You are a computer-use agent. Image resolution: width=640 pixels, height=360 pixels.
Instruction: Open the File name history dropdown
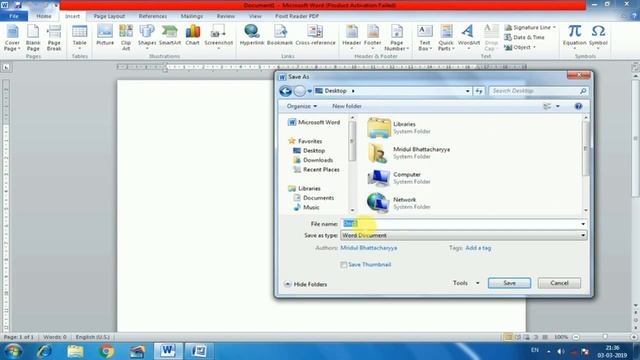pyautogui.click(x=583, y=224)
